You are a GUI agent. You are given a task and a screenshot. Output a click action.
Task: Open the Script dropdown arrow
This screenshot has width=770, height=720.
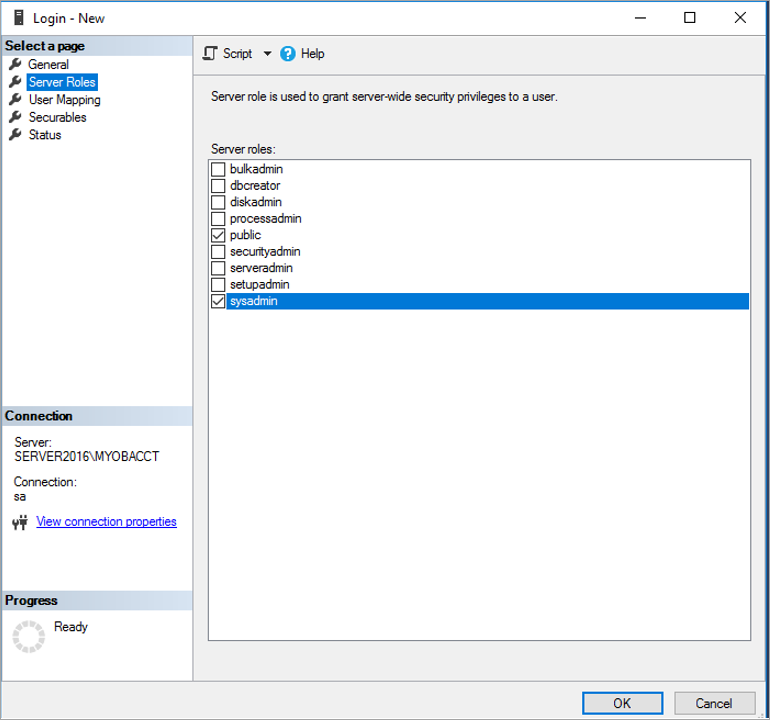coord(267,54)
